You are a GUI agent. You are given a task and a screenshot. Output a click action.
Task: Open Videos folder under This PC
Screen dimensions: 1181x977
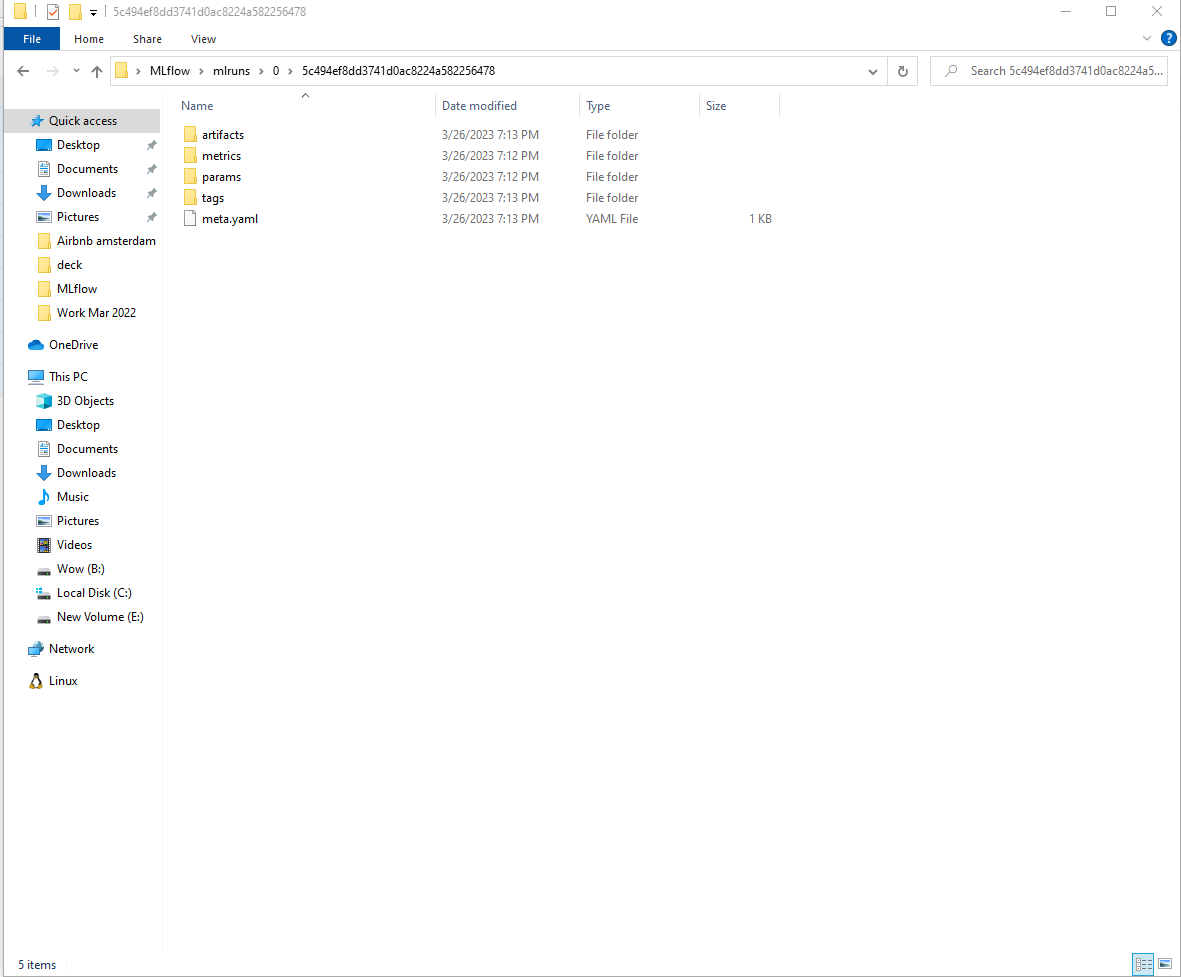click(74, 545)
